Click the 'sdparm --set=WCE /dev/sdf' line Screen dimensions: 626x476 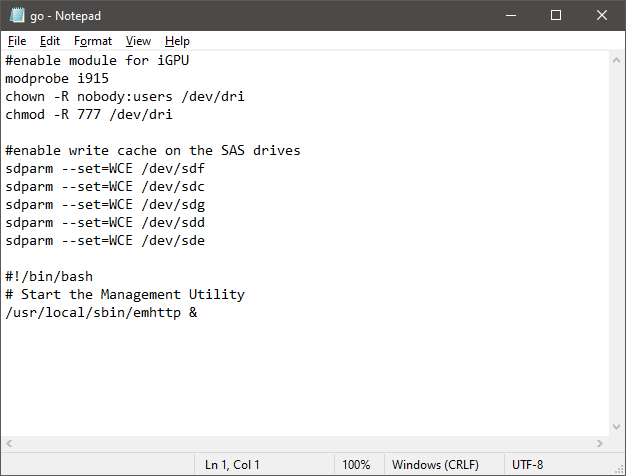[105, 169]
